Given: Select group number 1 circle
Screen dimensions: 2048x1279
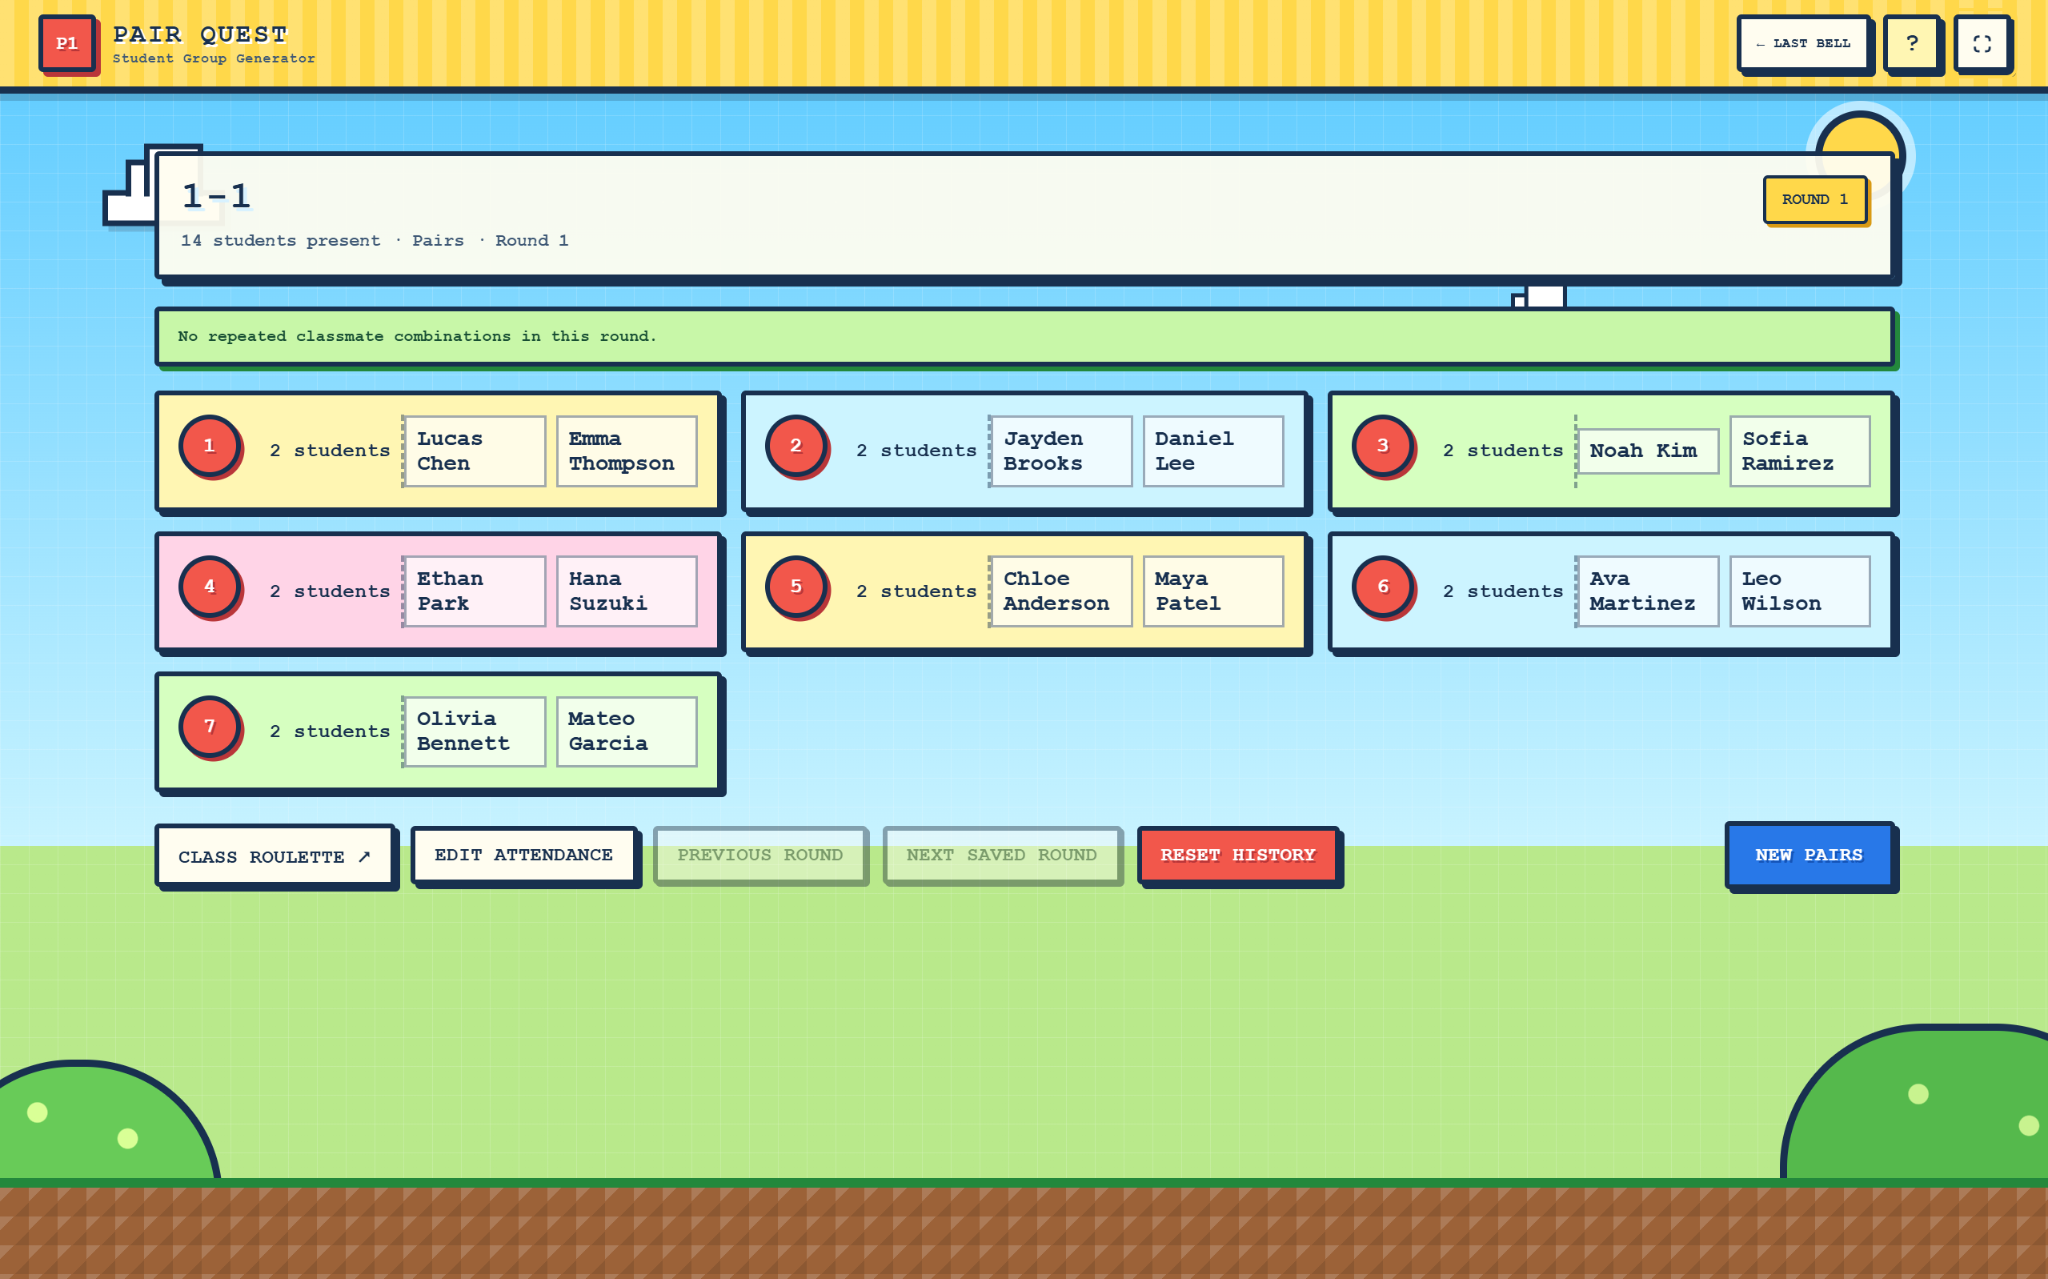Looking at the screenshot, I should pos(209,445).
